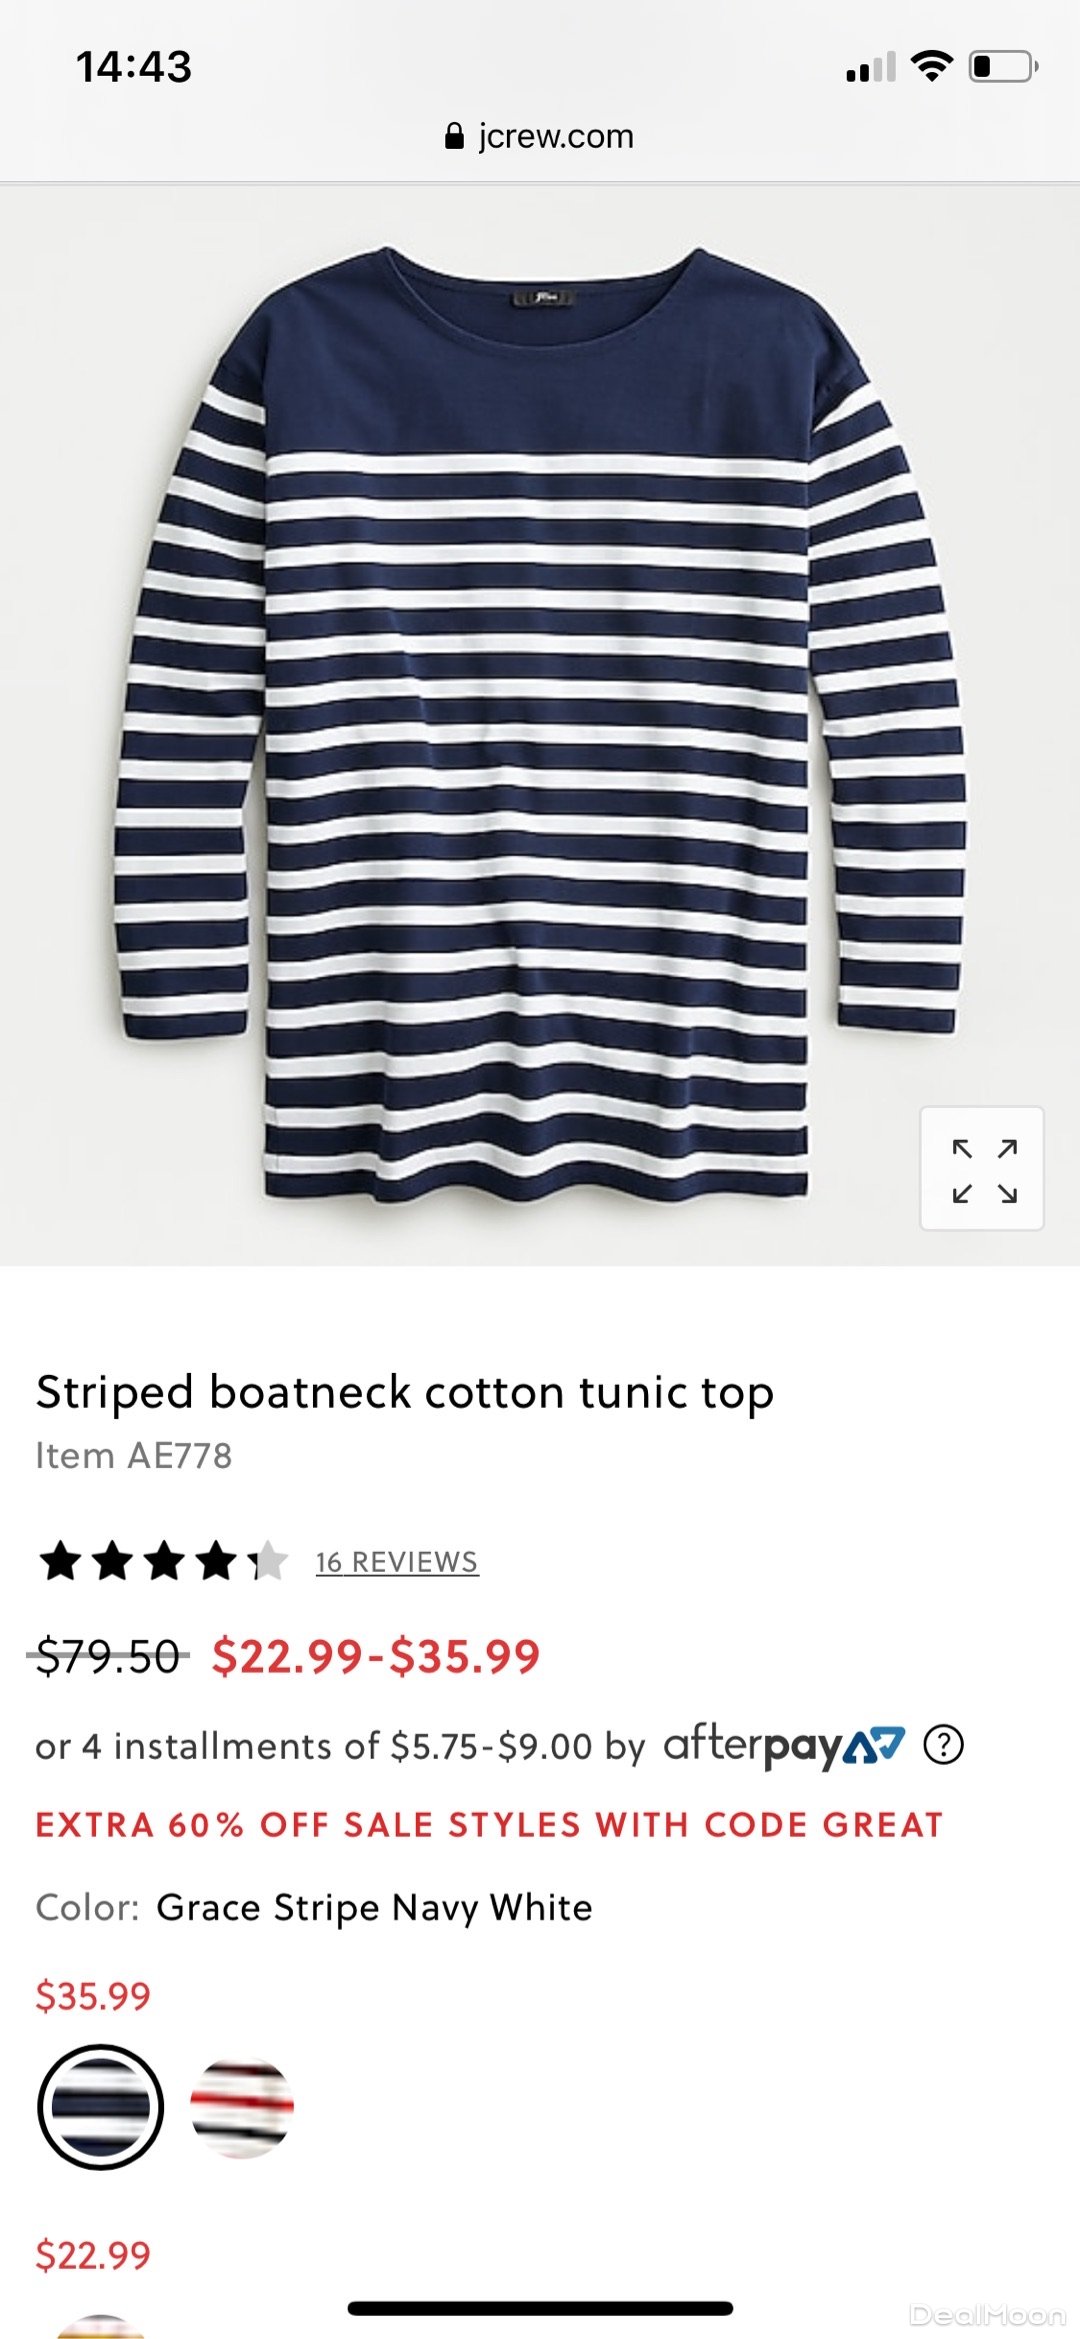This screenshot has height=2339, width=1080.
Task: Tap the sale price range $22.99-$35.99
Action: [x=376, y=1656]
